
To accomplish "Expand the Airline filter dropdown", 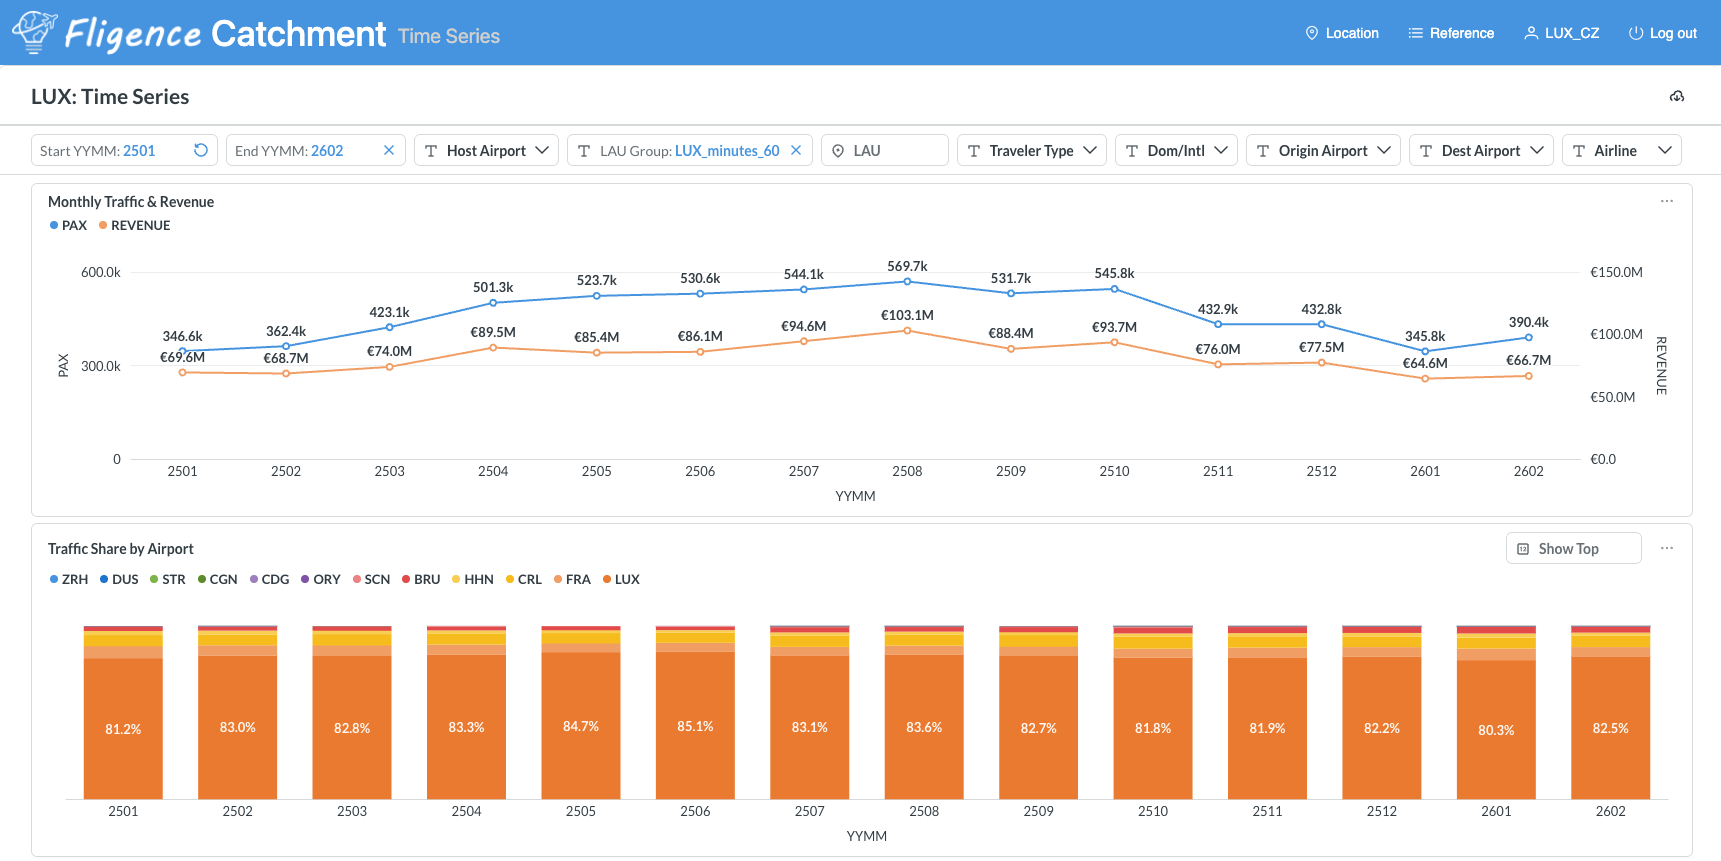I will tap(1621, 150).
